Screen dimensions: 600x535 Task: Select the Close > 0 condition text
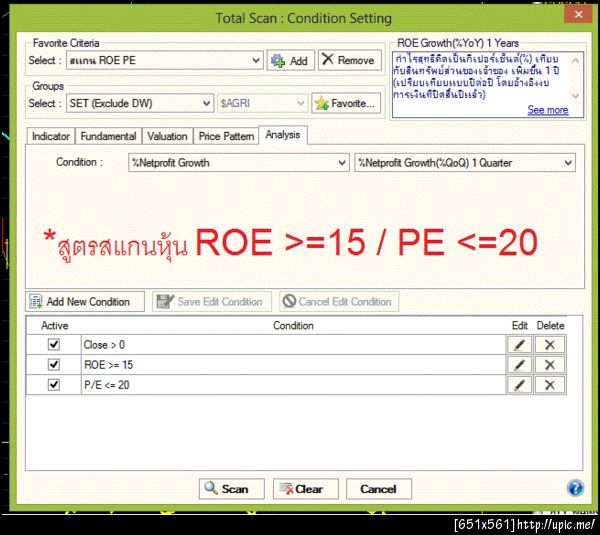[x=104, y=345]
